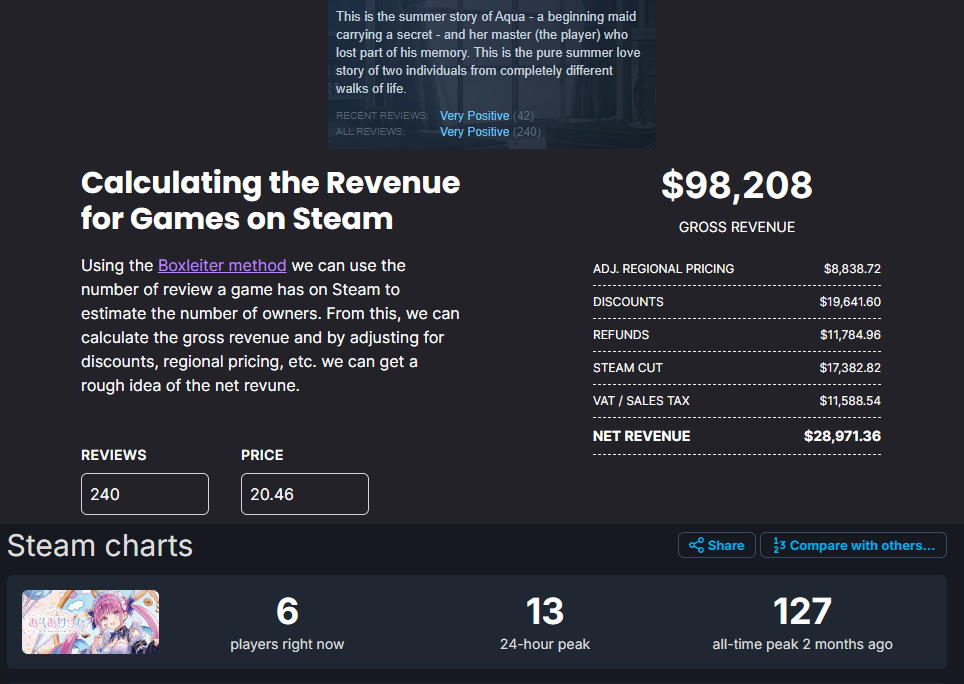The height and width of the screenshot is (684, 964).
Task: Click the $11,588.54 VAT value
Action: [850, 401]
